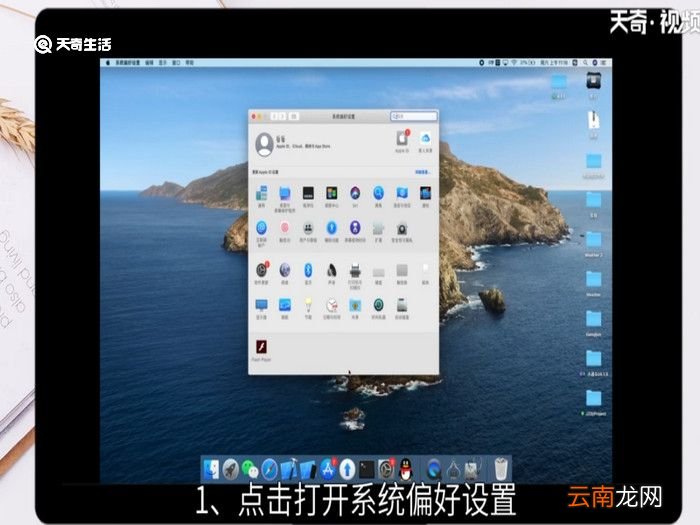Open the Trash in the Dock
Viewport: 700px width, 525px height.
pyautogui.click(x=501, y=469)
